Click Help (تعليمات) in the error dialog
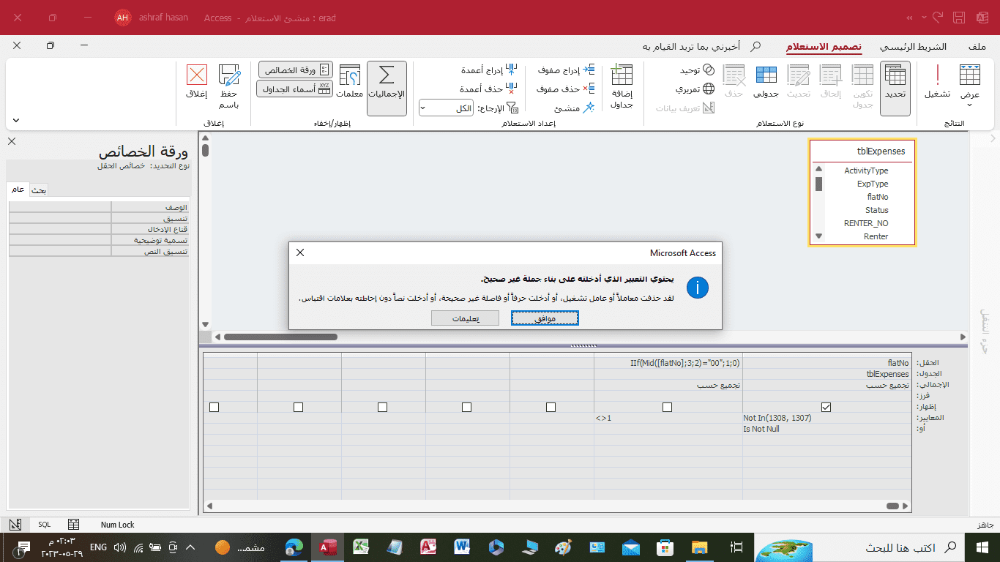1000x562 pixels. (x=465, y=318)
